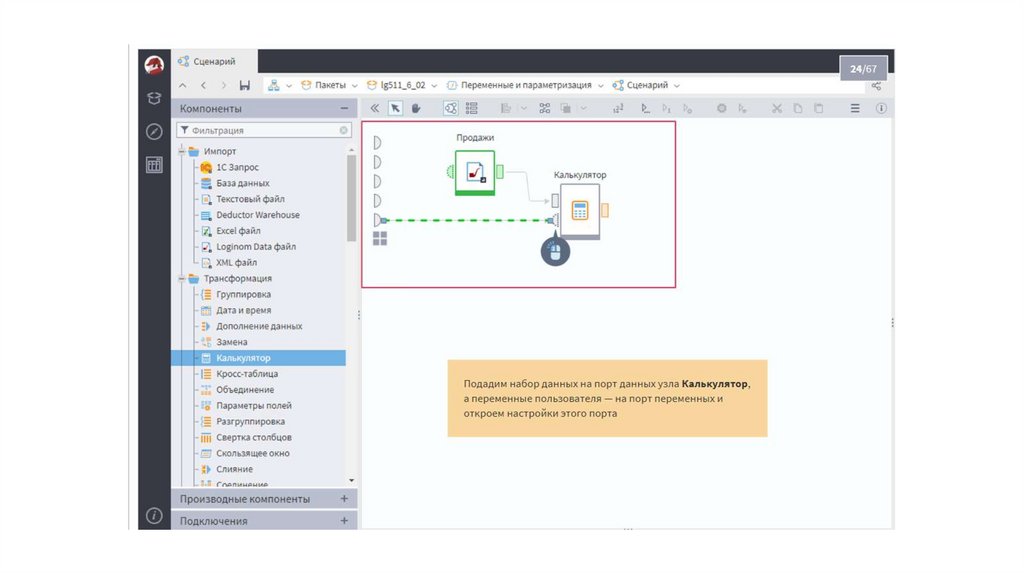Open the compass navigation sidebar icon
The image size is (1024, 574).
tap(154, 131)
